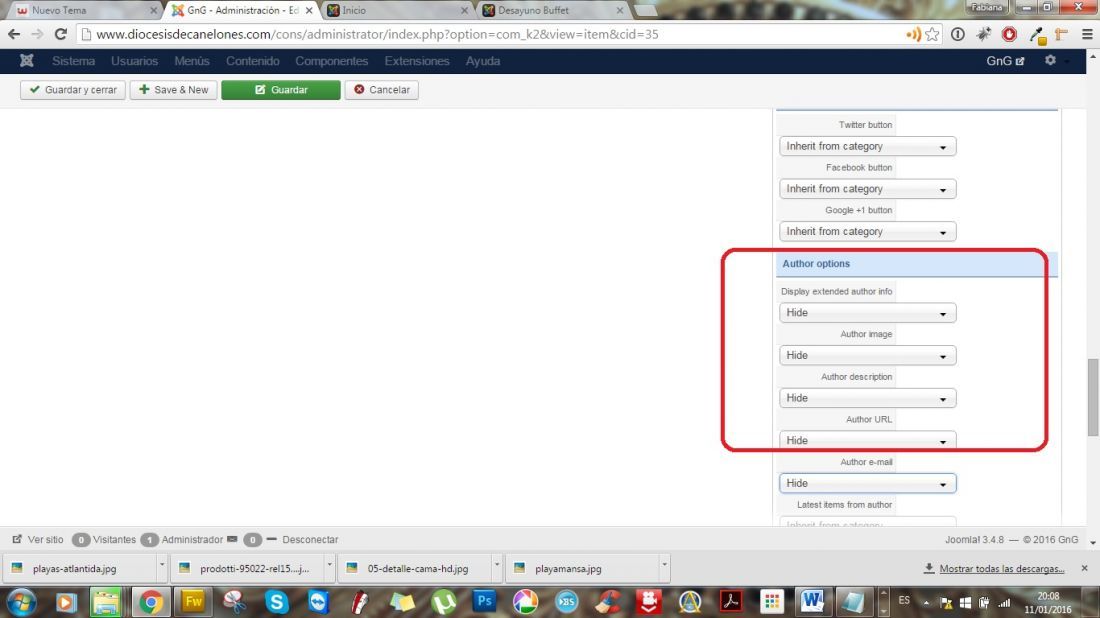1100x618 pixels.
Task: Open Windows Media Player taskbar icon
Action: point(65,602)
